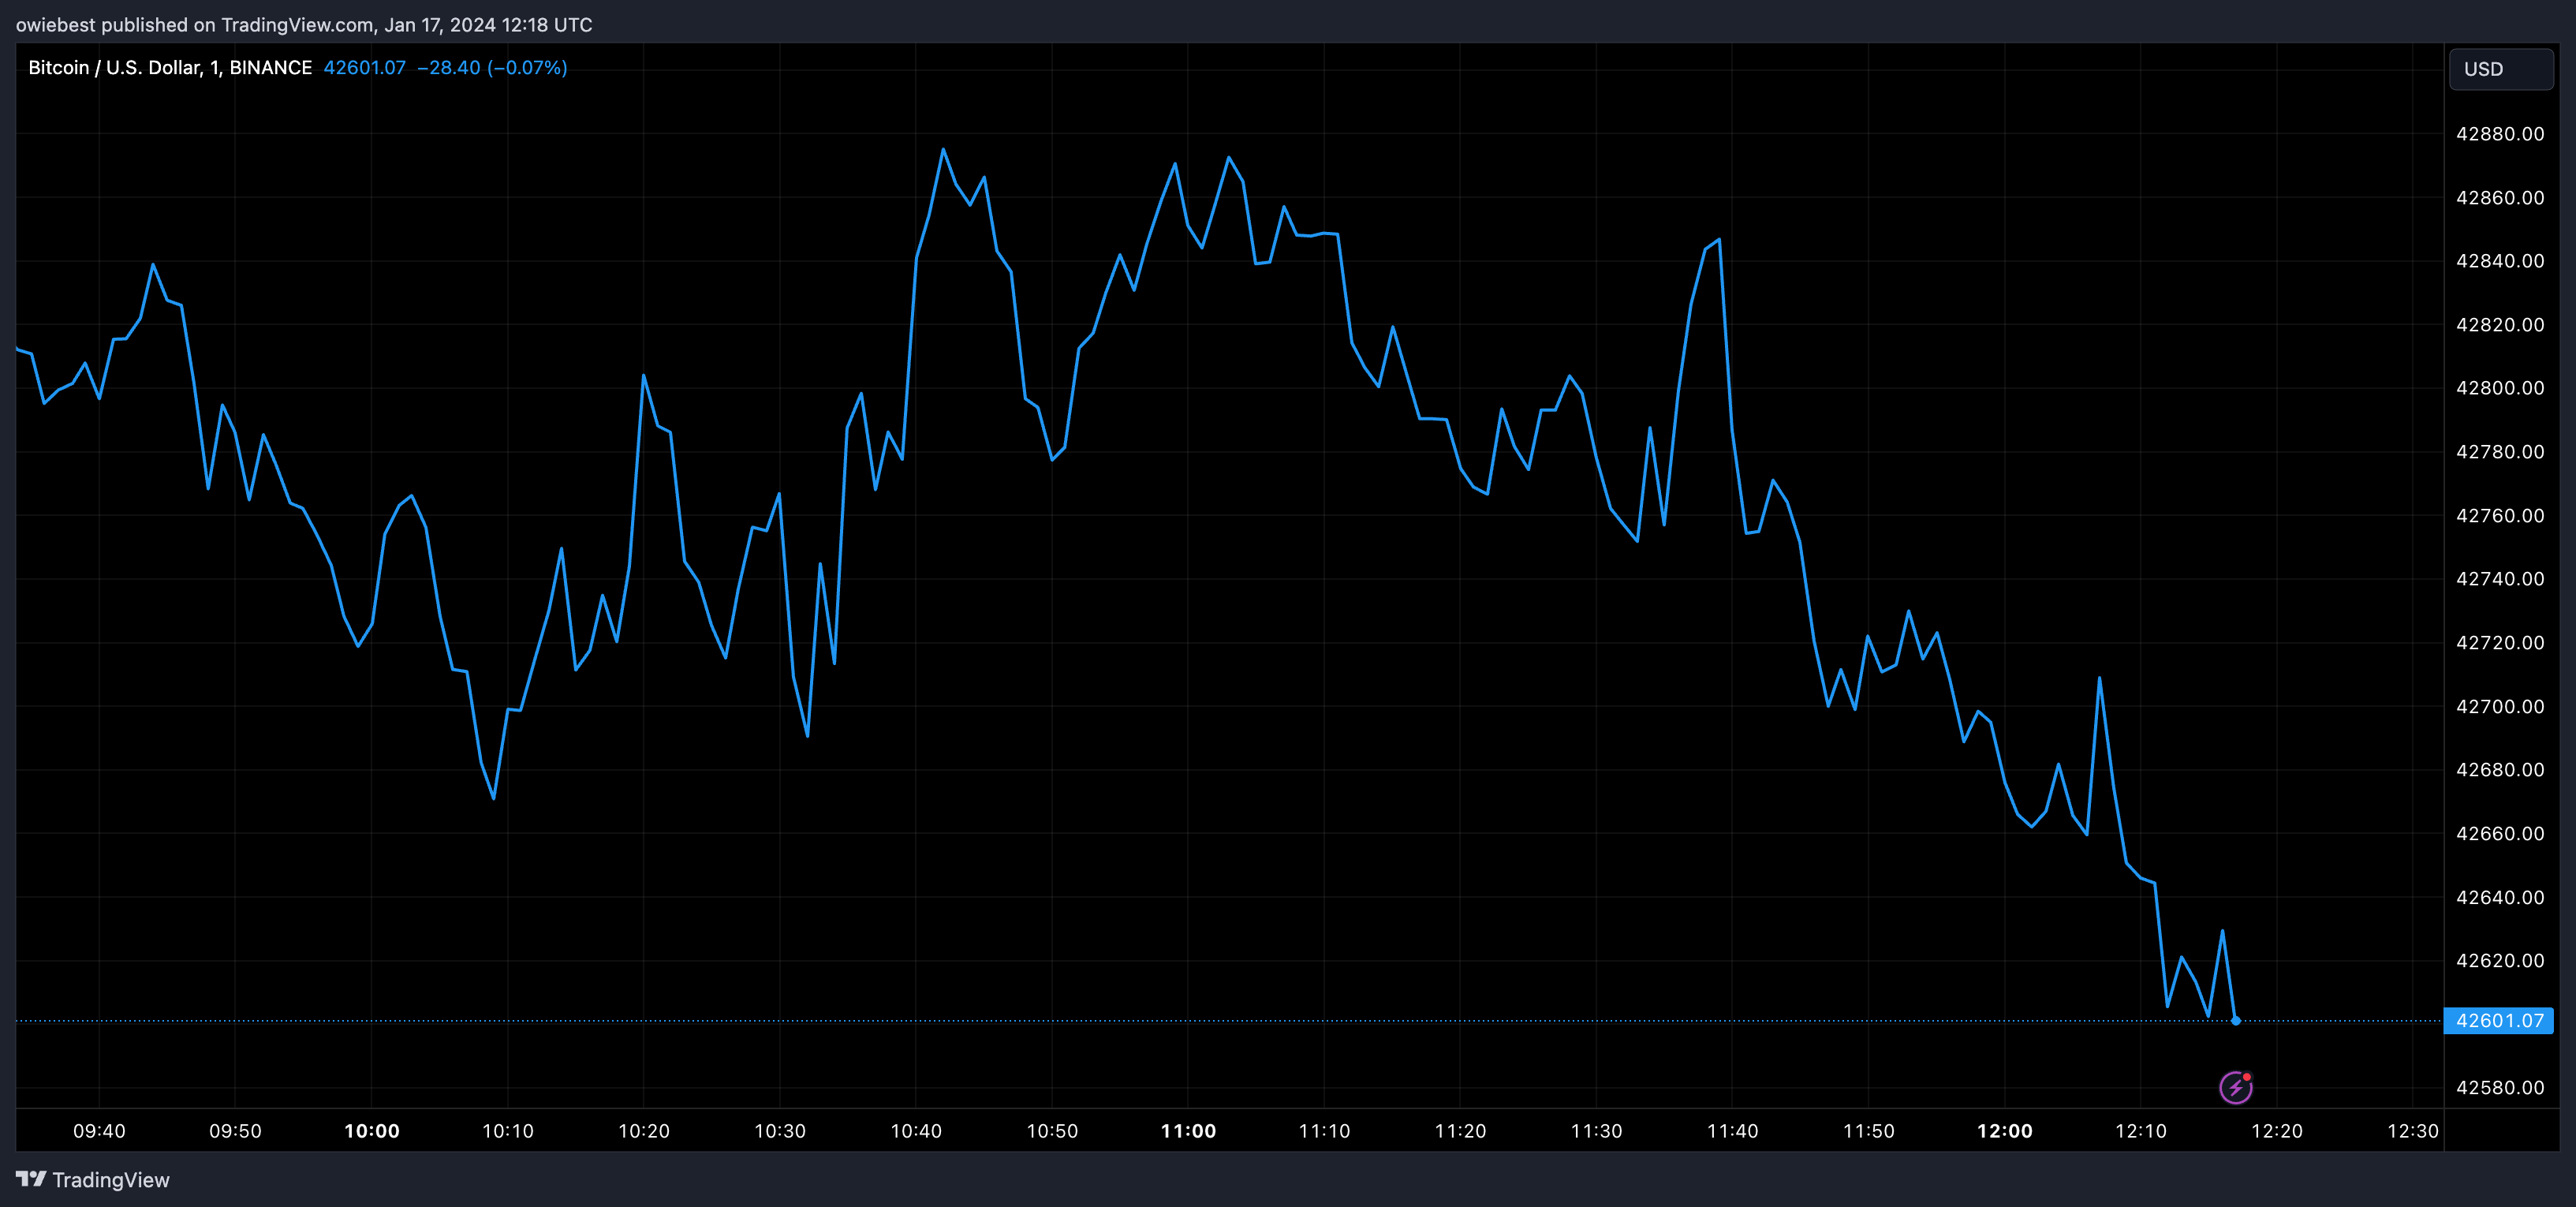Screen dimensions: 2576x1207
Task: Click the 11:30 time axis label
Action: coord(1596,1131)
